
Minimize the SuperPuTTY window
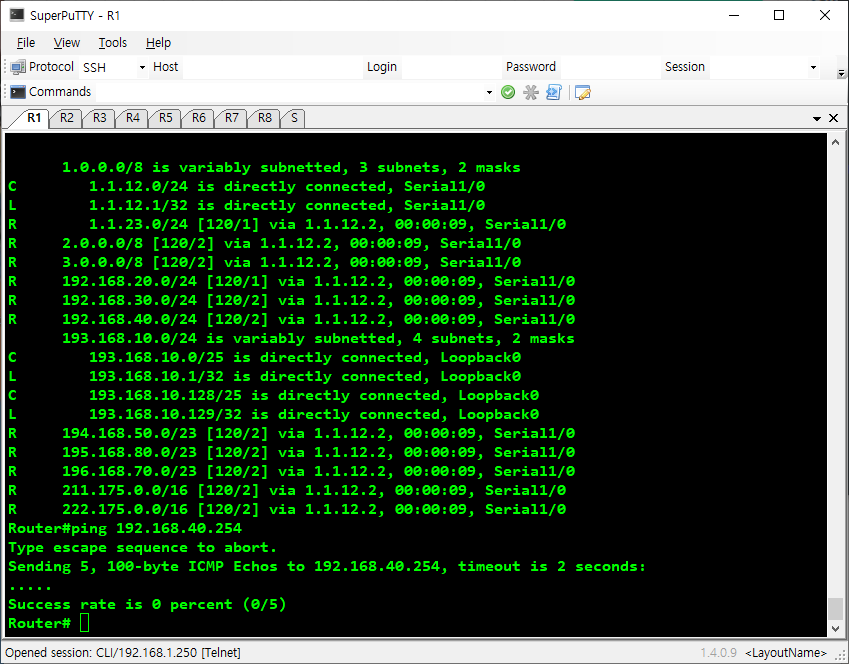point(734,15)
